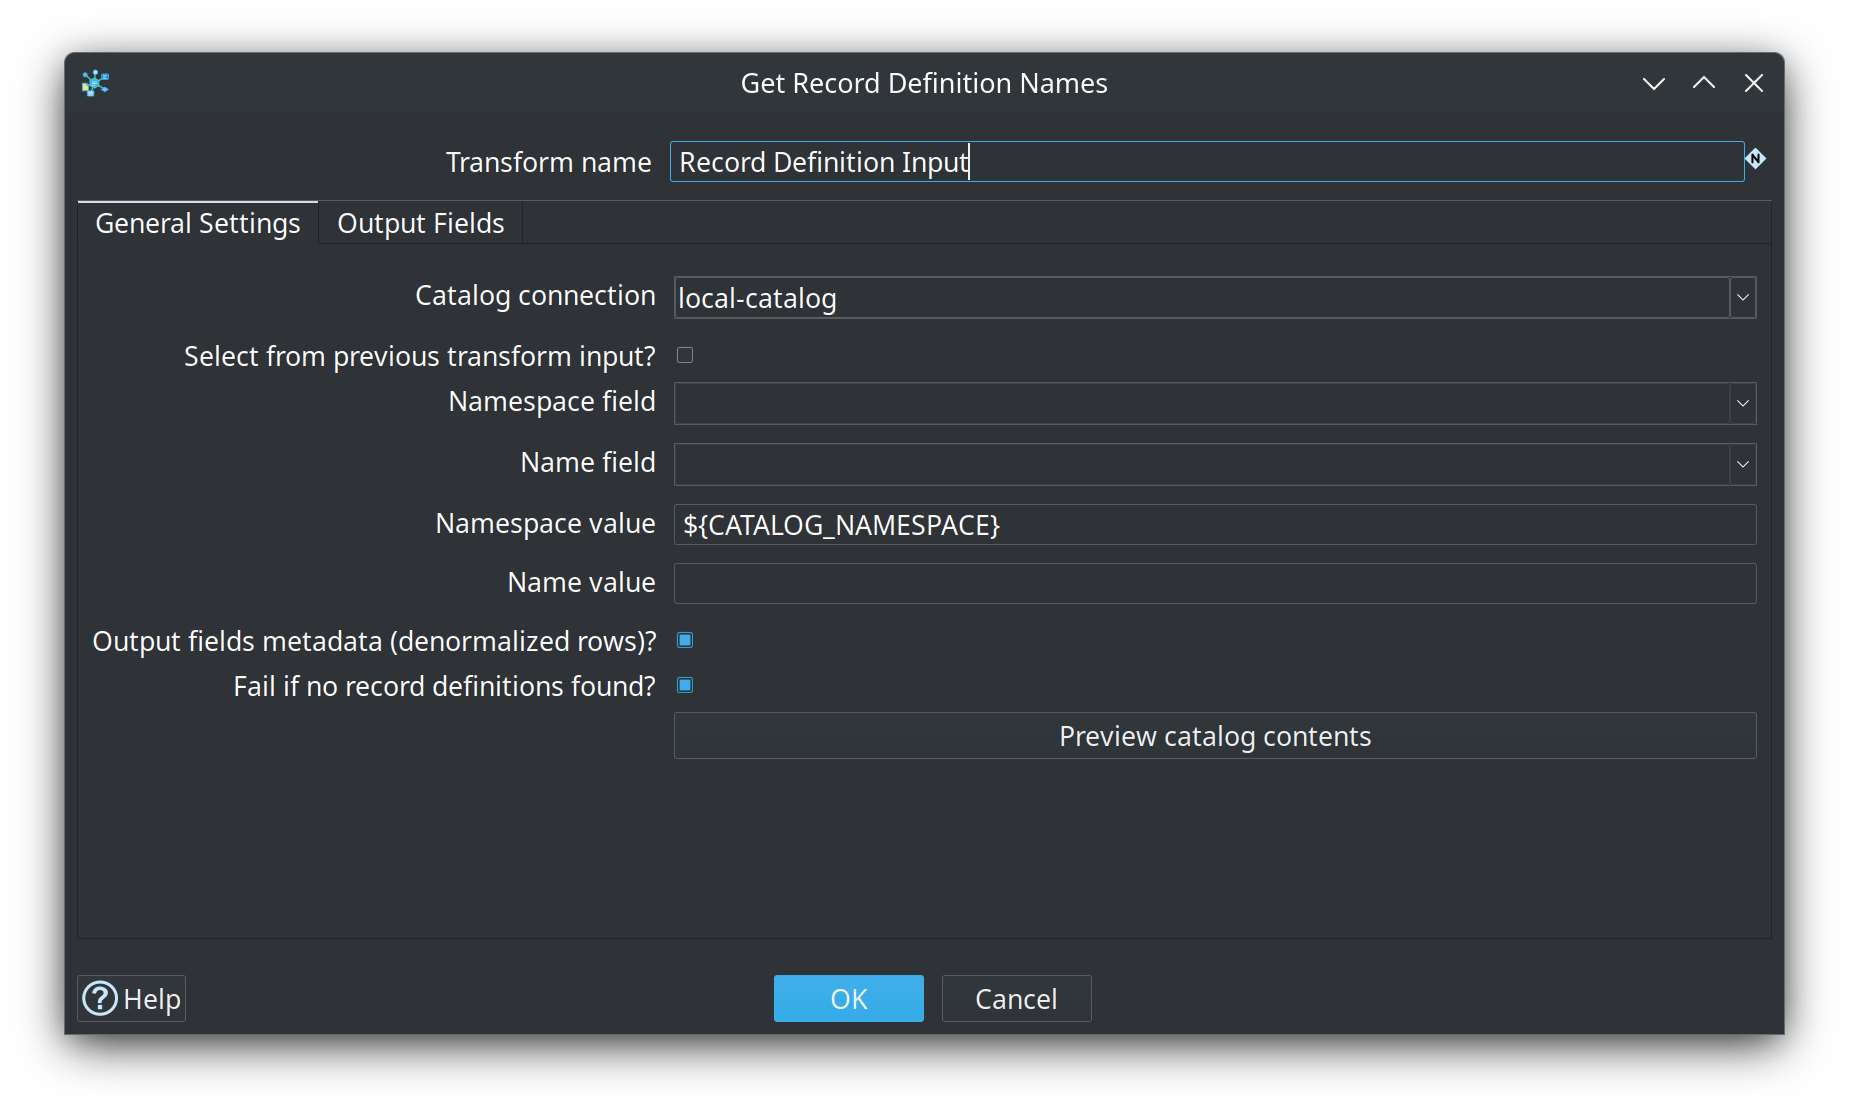The height and width of the screenshot is (1111, 1849).
Task: Switch to the General Settings tab
Action: pyautogui.click(x=198, y=223)
